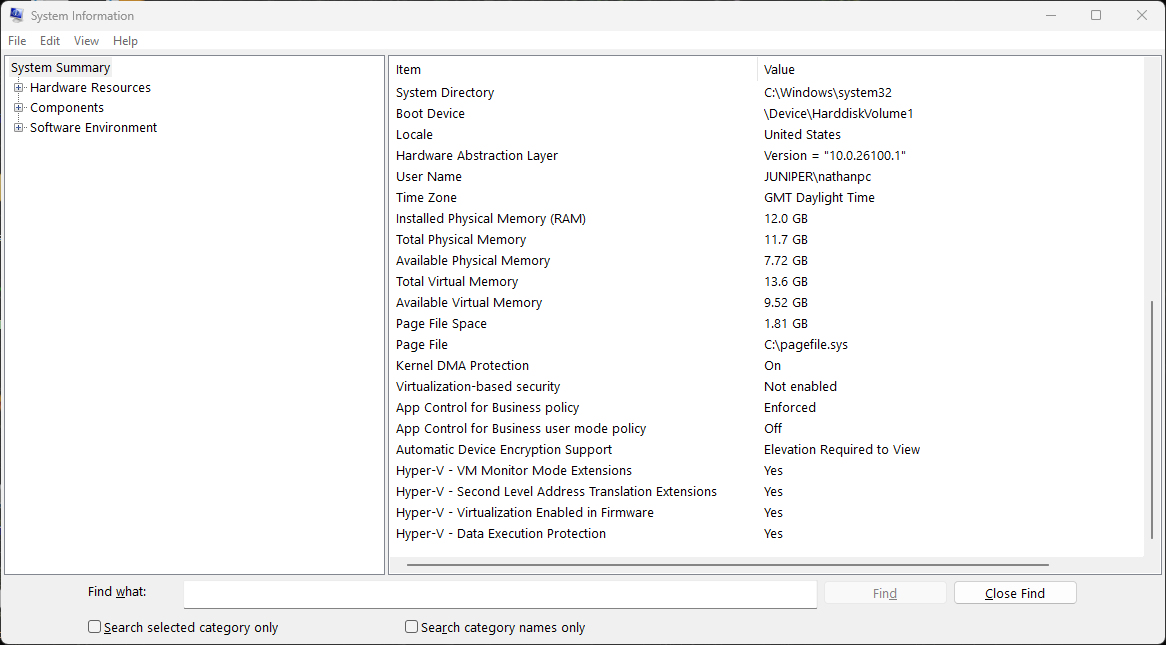Click the Close Find button
The width and height of the screenshot is (1166, 645).
[1015, 593]
